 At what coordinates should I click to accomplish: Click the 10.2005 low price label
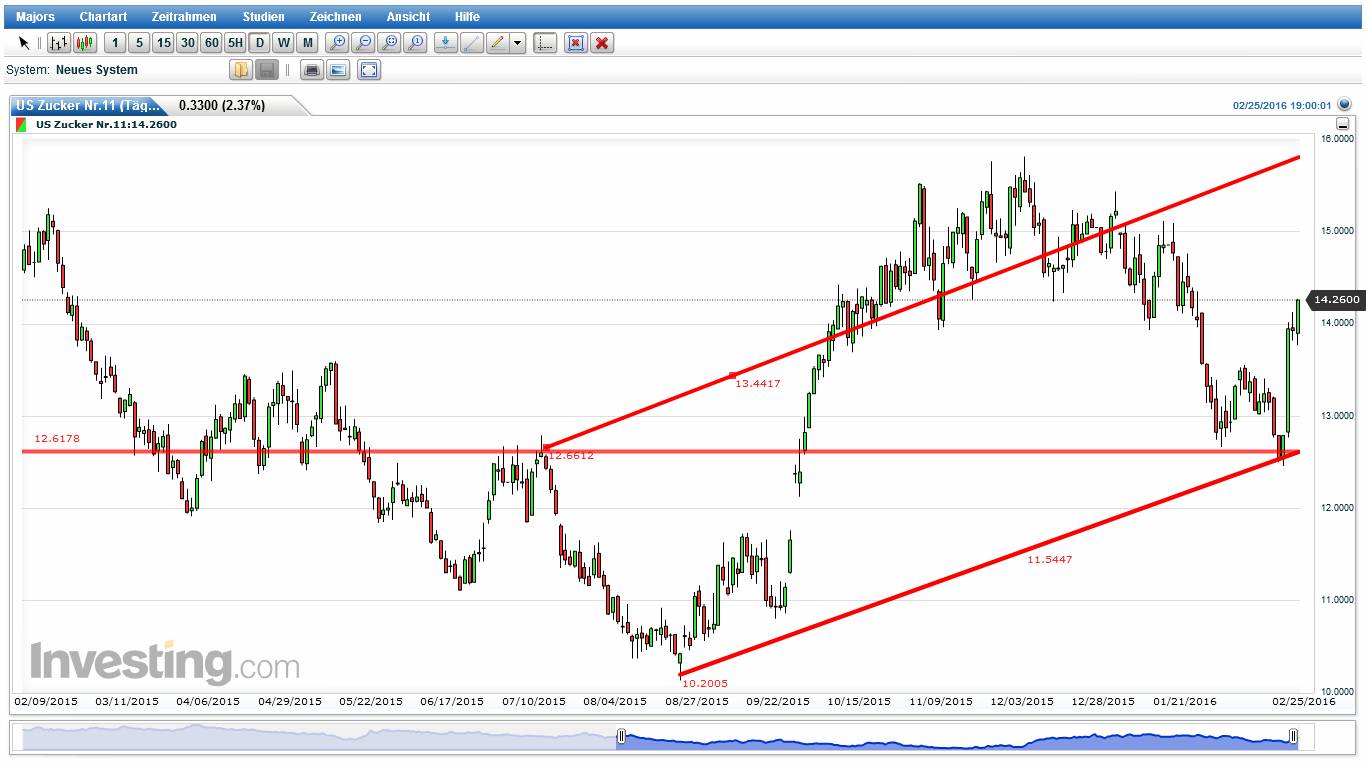click(x=705, y=683)
